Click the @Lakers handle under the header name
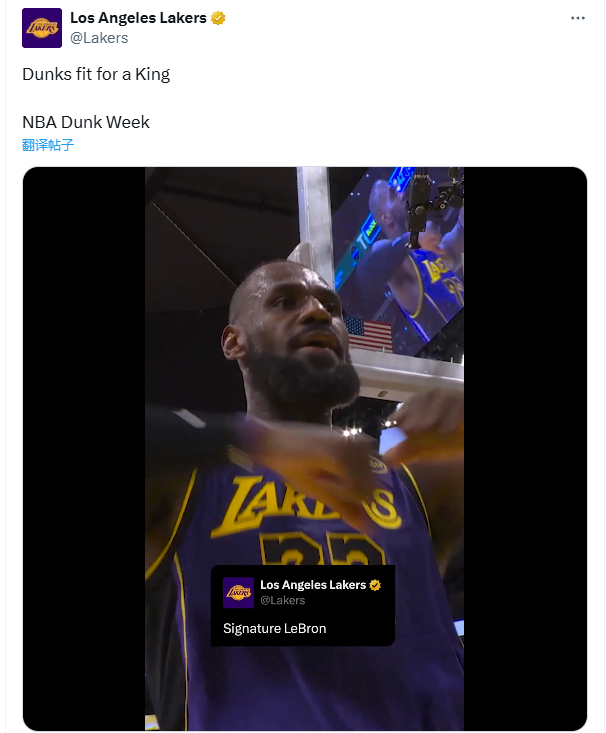606x733 pixels. click(99, 38)
